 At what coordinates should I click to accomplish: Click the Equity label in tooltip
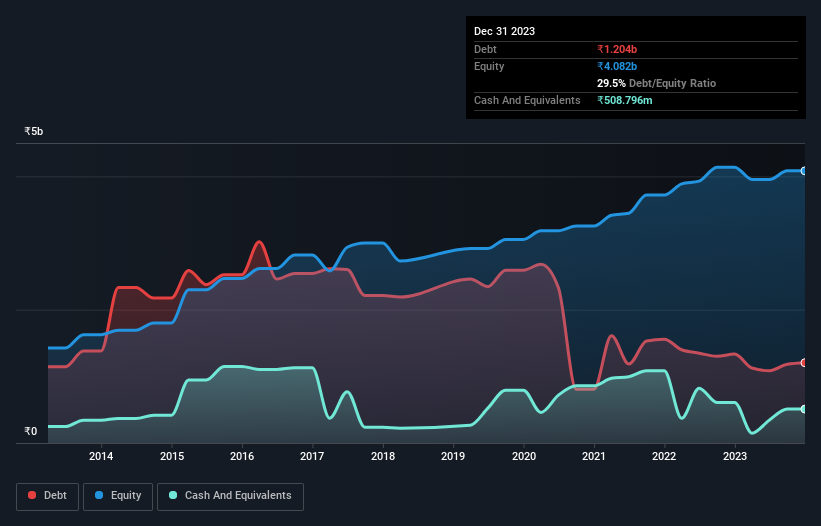[489, 66]
